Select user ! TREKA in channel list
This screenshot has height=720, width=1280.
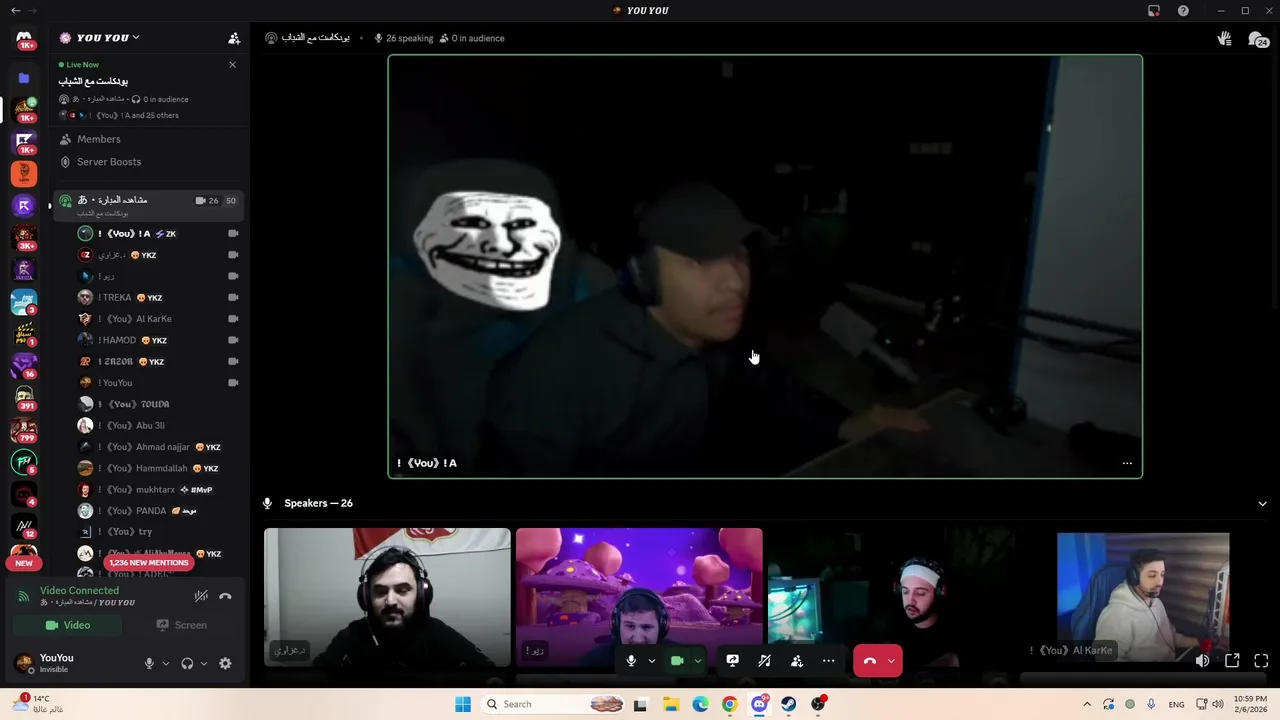(160, 297)
